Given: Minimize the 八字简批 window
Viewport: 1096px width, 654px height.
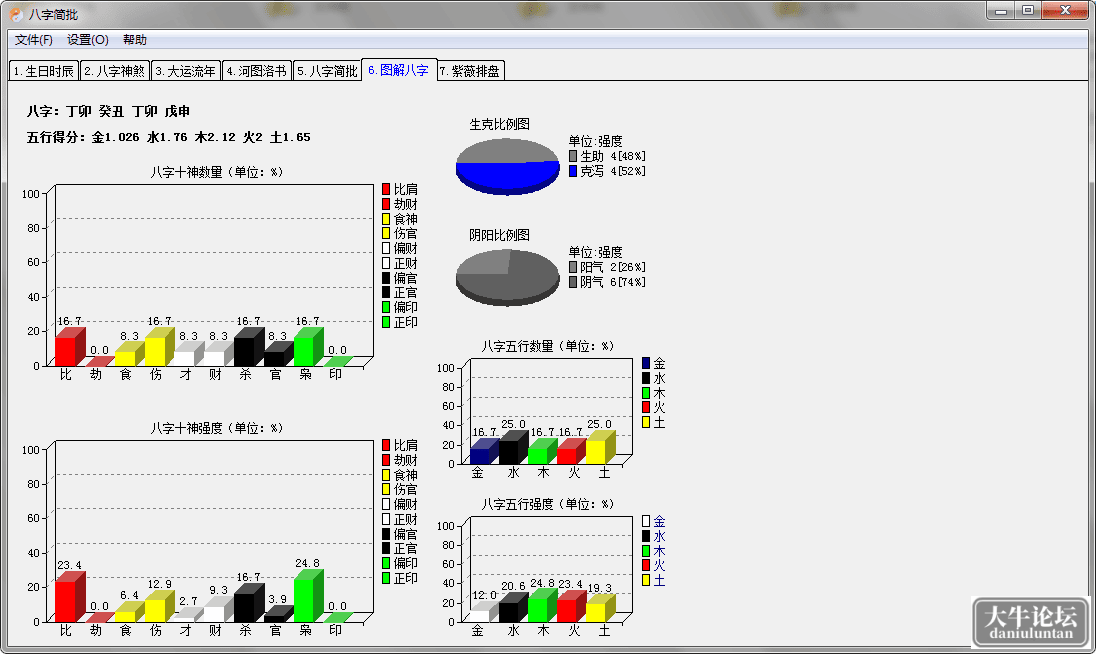Looking at the screenshot, I should click(x=1001, y=10).
